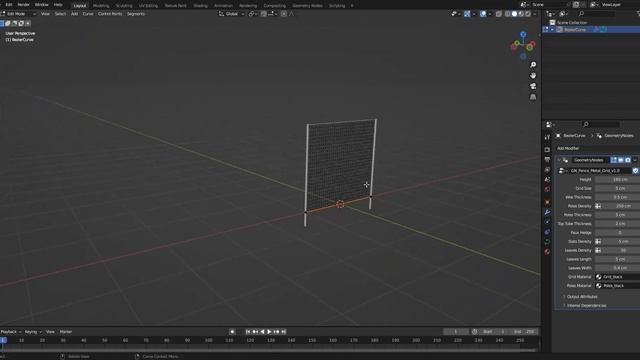Switch to wireframe viewport shading

pos(507,14)
